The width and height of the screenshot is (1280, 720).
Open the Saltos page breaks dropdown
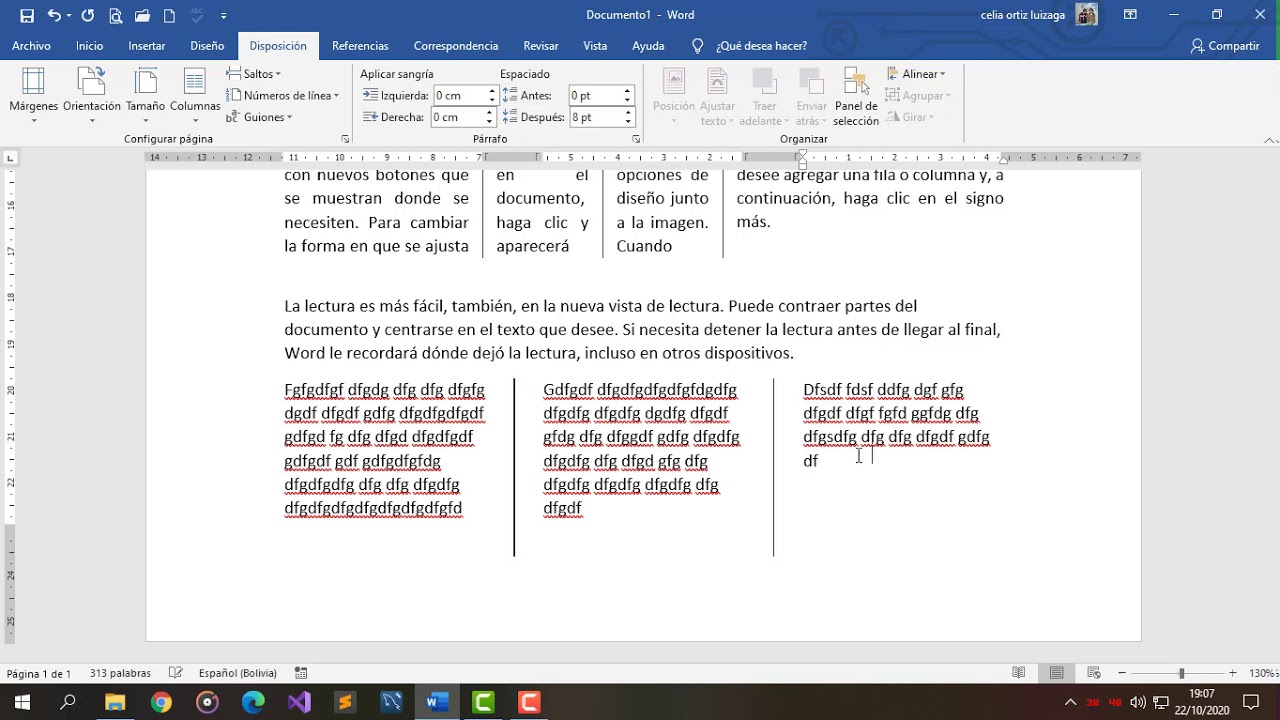pyautogui.click(x=254, y=74)
